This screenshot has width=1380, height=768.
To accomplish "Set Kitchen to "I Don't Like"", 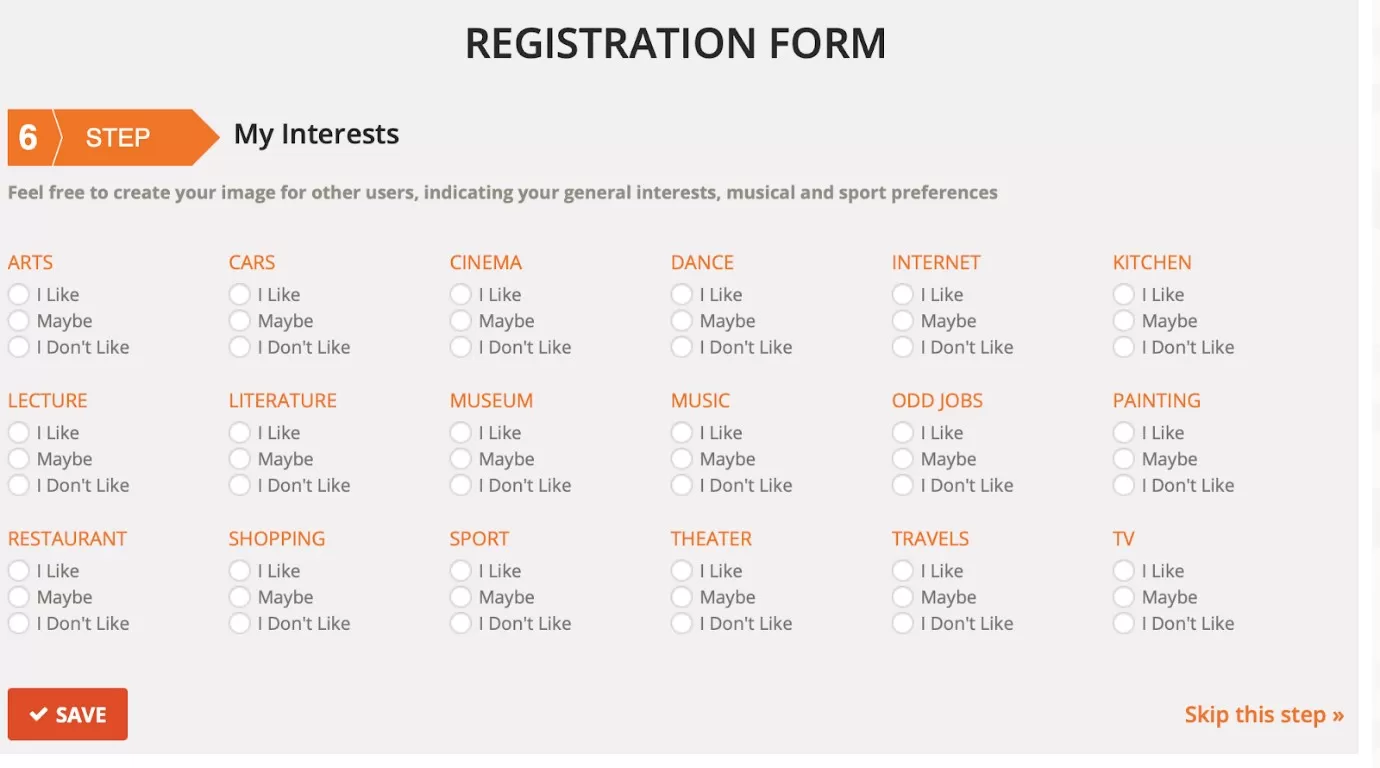I will pyautogui.click(x=1123, y=347).
